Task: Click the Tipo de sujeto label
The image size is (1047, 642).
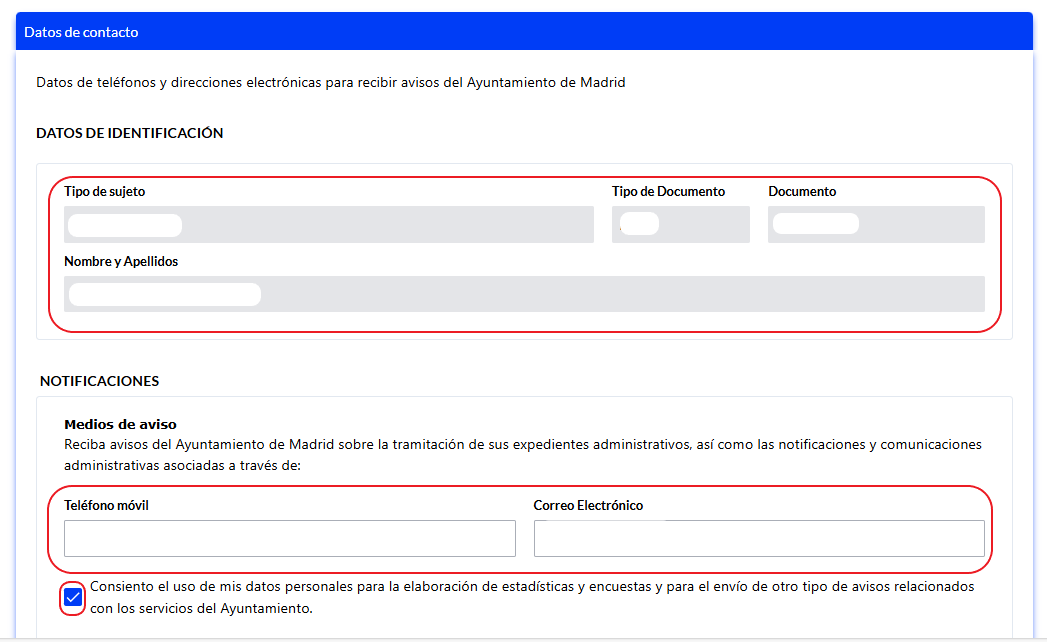Action: pos(111,191)
